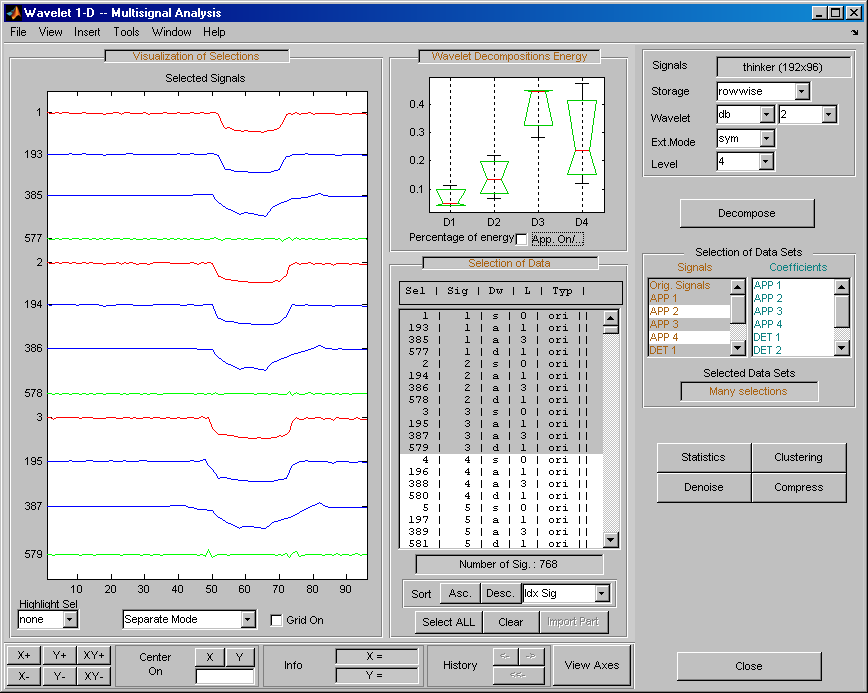Enable the Grid On checkbox
Image resolution: width=868 pixels, height=693 pixels.
(x=277, y=620)
